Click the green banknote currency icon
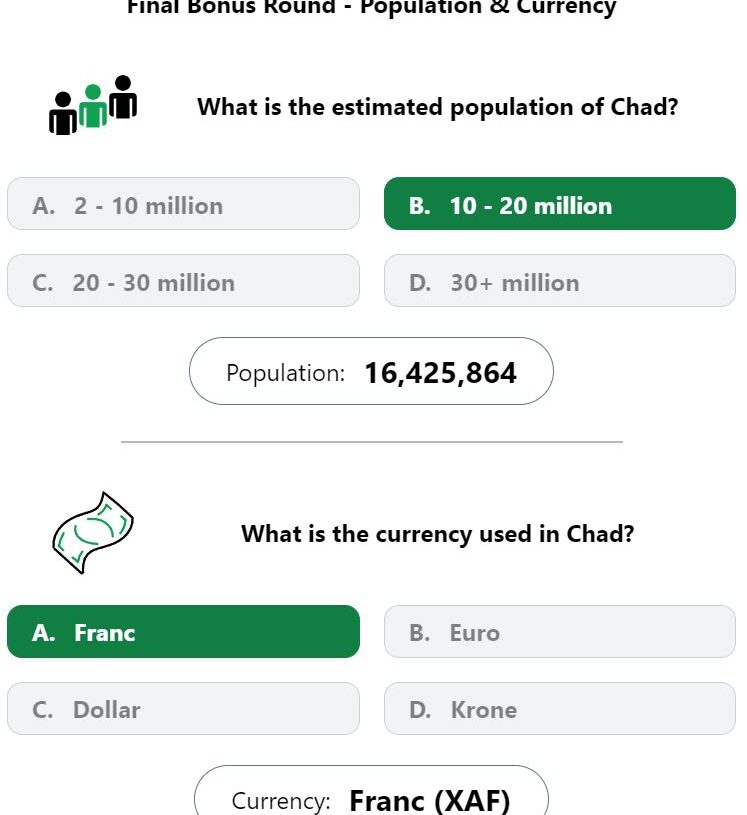747x815 pixels. point(93,533)
